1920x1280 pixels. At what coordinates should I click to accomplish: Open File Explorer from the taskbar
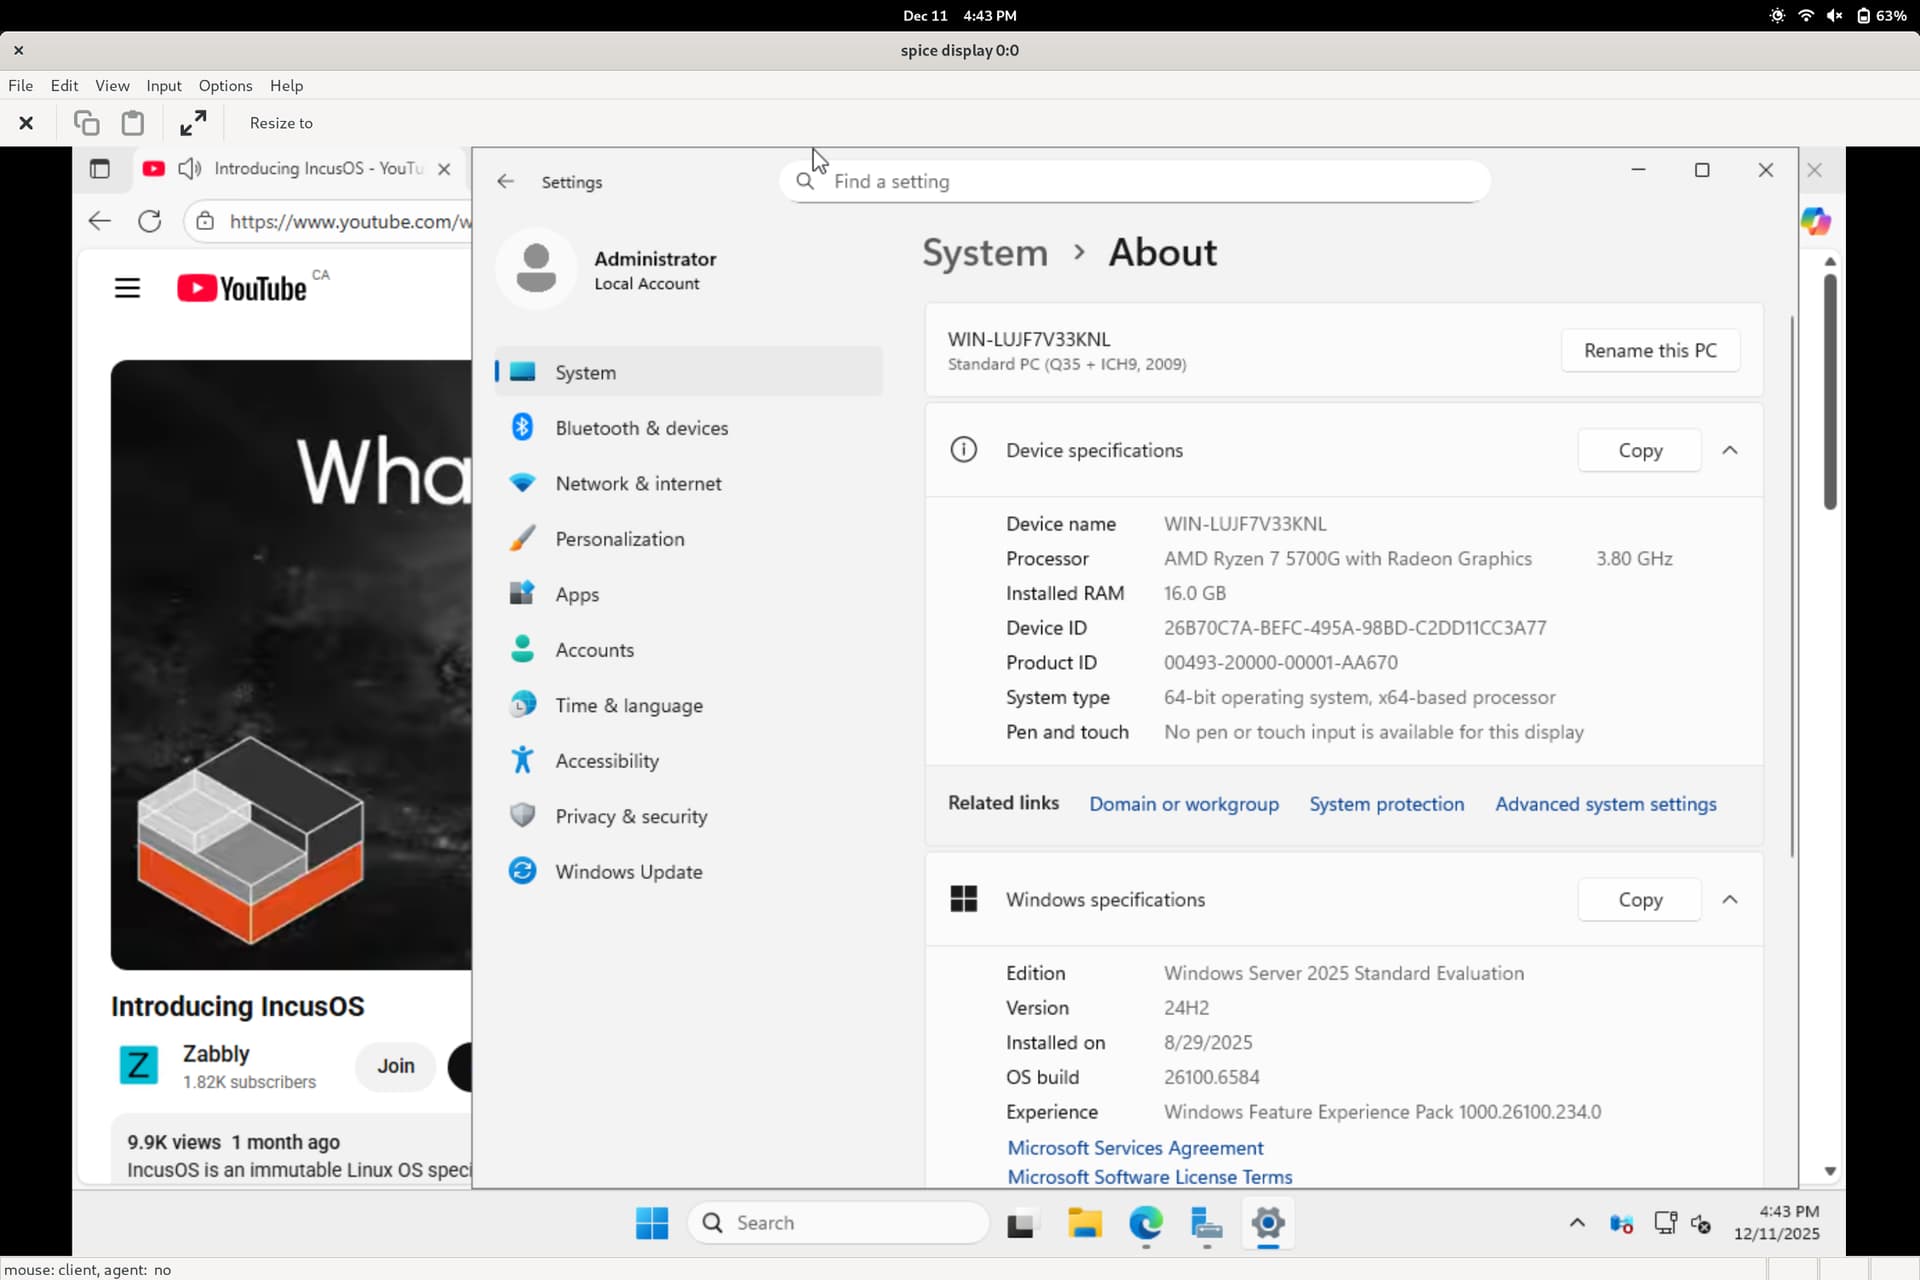coord(1084,1223)
